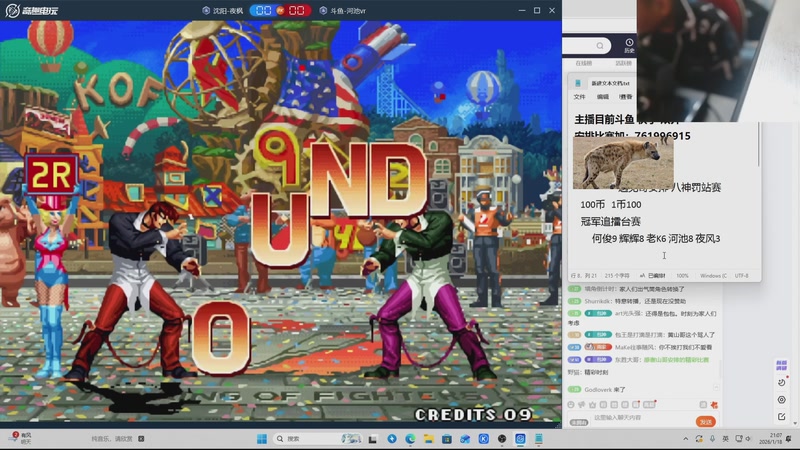800x450 pixels.
Task: Click username Godloverk in chat
Action: pyautogui.click(x=598, y=389)
